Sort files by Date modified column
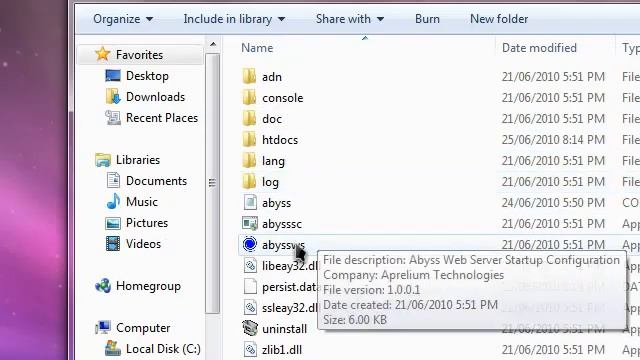This screenshot has width=640, height=360. click(x=539, y=48)
